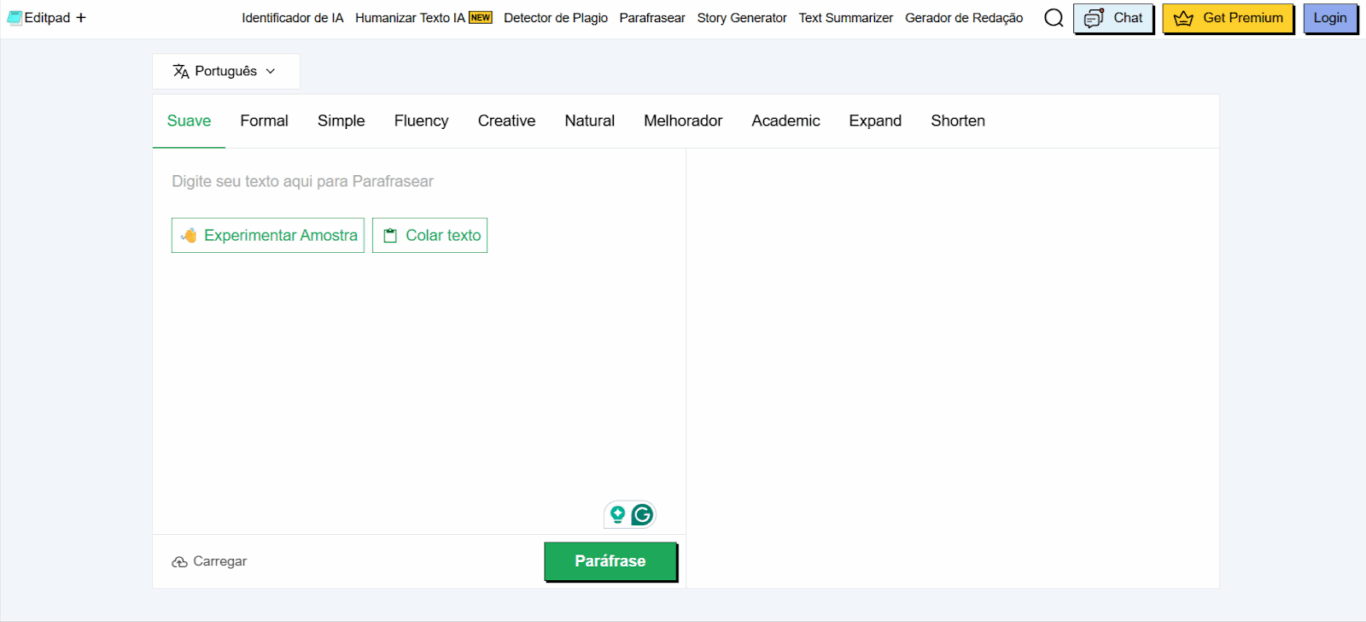
Task: Click the Grammarly extension icon
Action: [x=642, y=515]
